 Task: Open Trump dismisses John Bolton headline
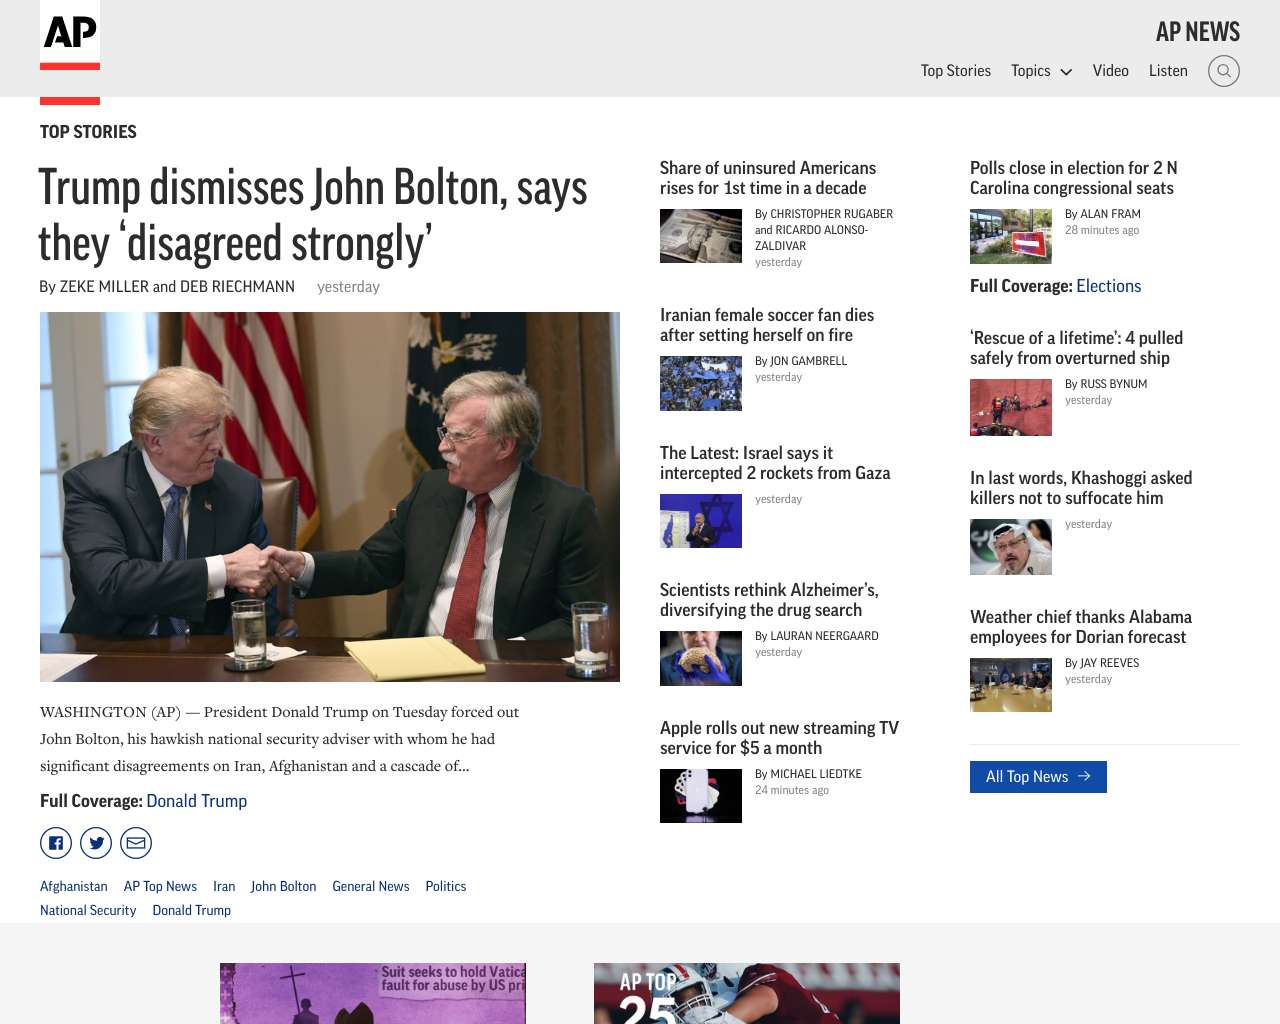[313, 215]
